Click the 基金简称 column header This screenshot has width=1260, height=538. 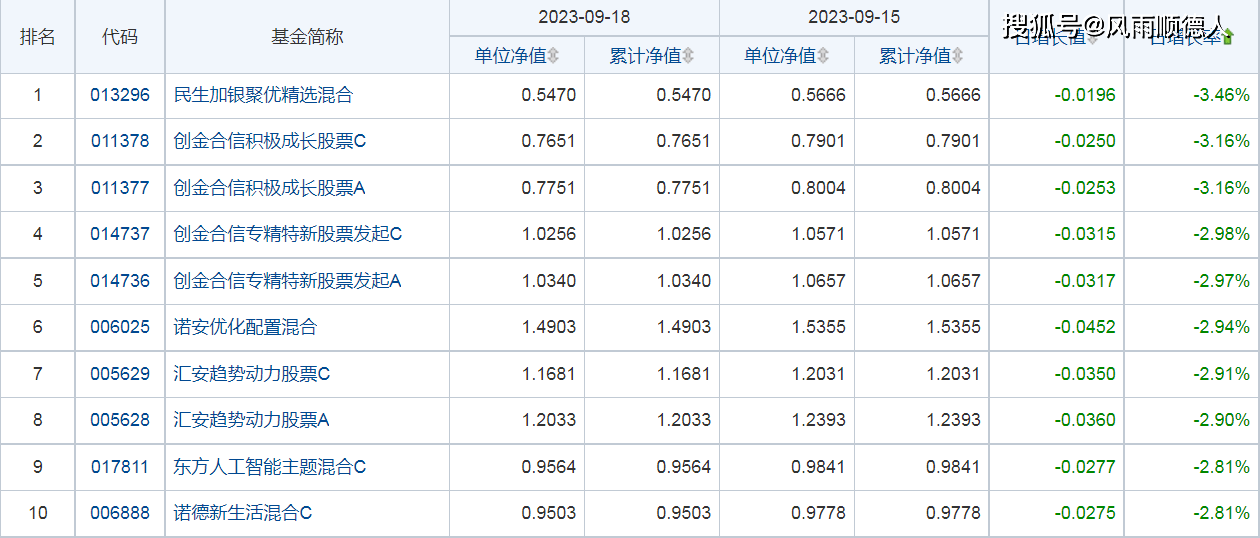click(307, 37)
